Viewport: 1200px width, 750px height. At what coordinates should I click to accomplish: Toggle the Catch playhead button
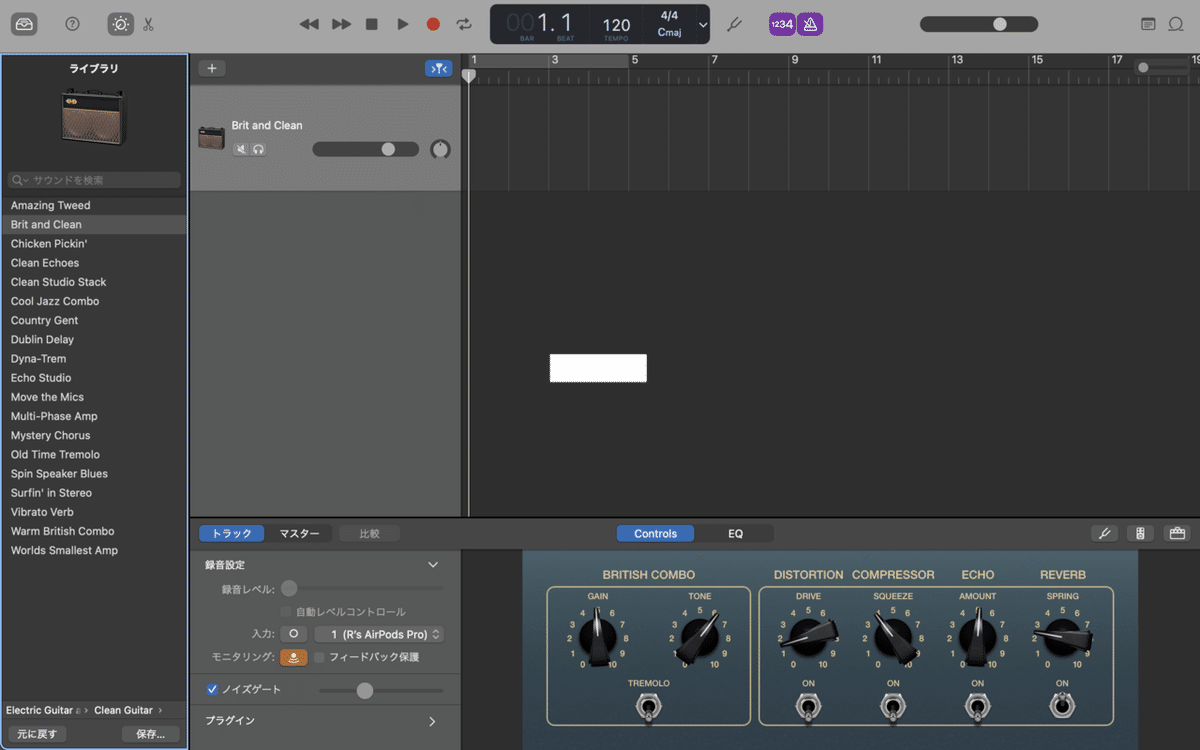(438, 68)
